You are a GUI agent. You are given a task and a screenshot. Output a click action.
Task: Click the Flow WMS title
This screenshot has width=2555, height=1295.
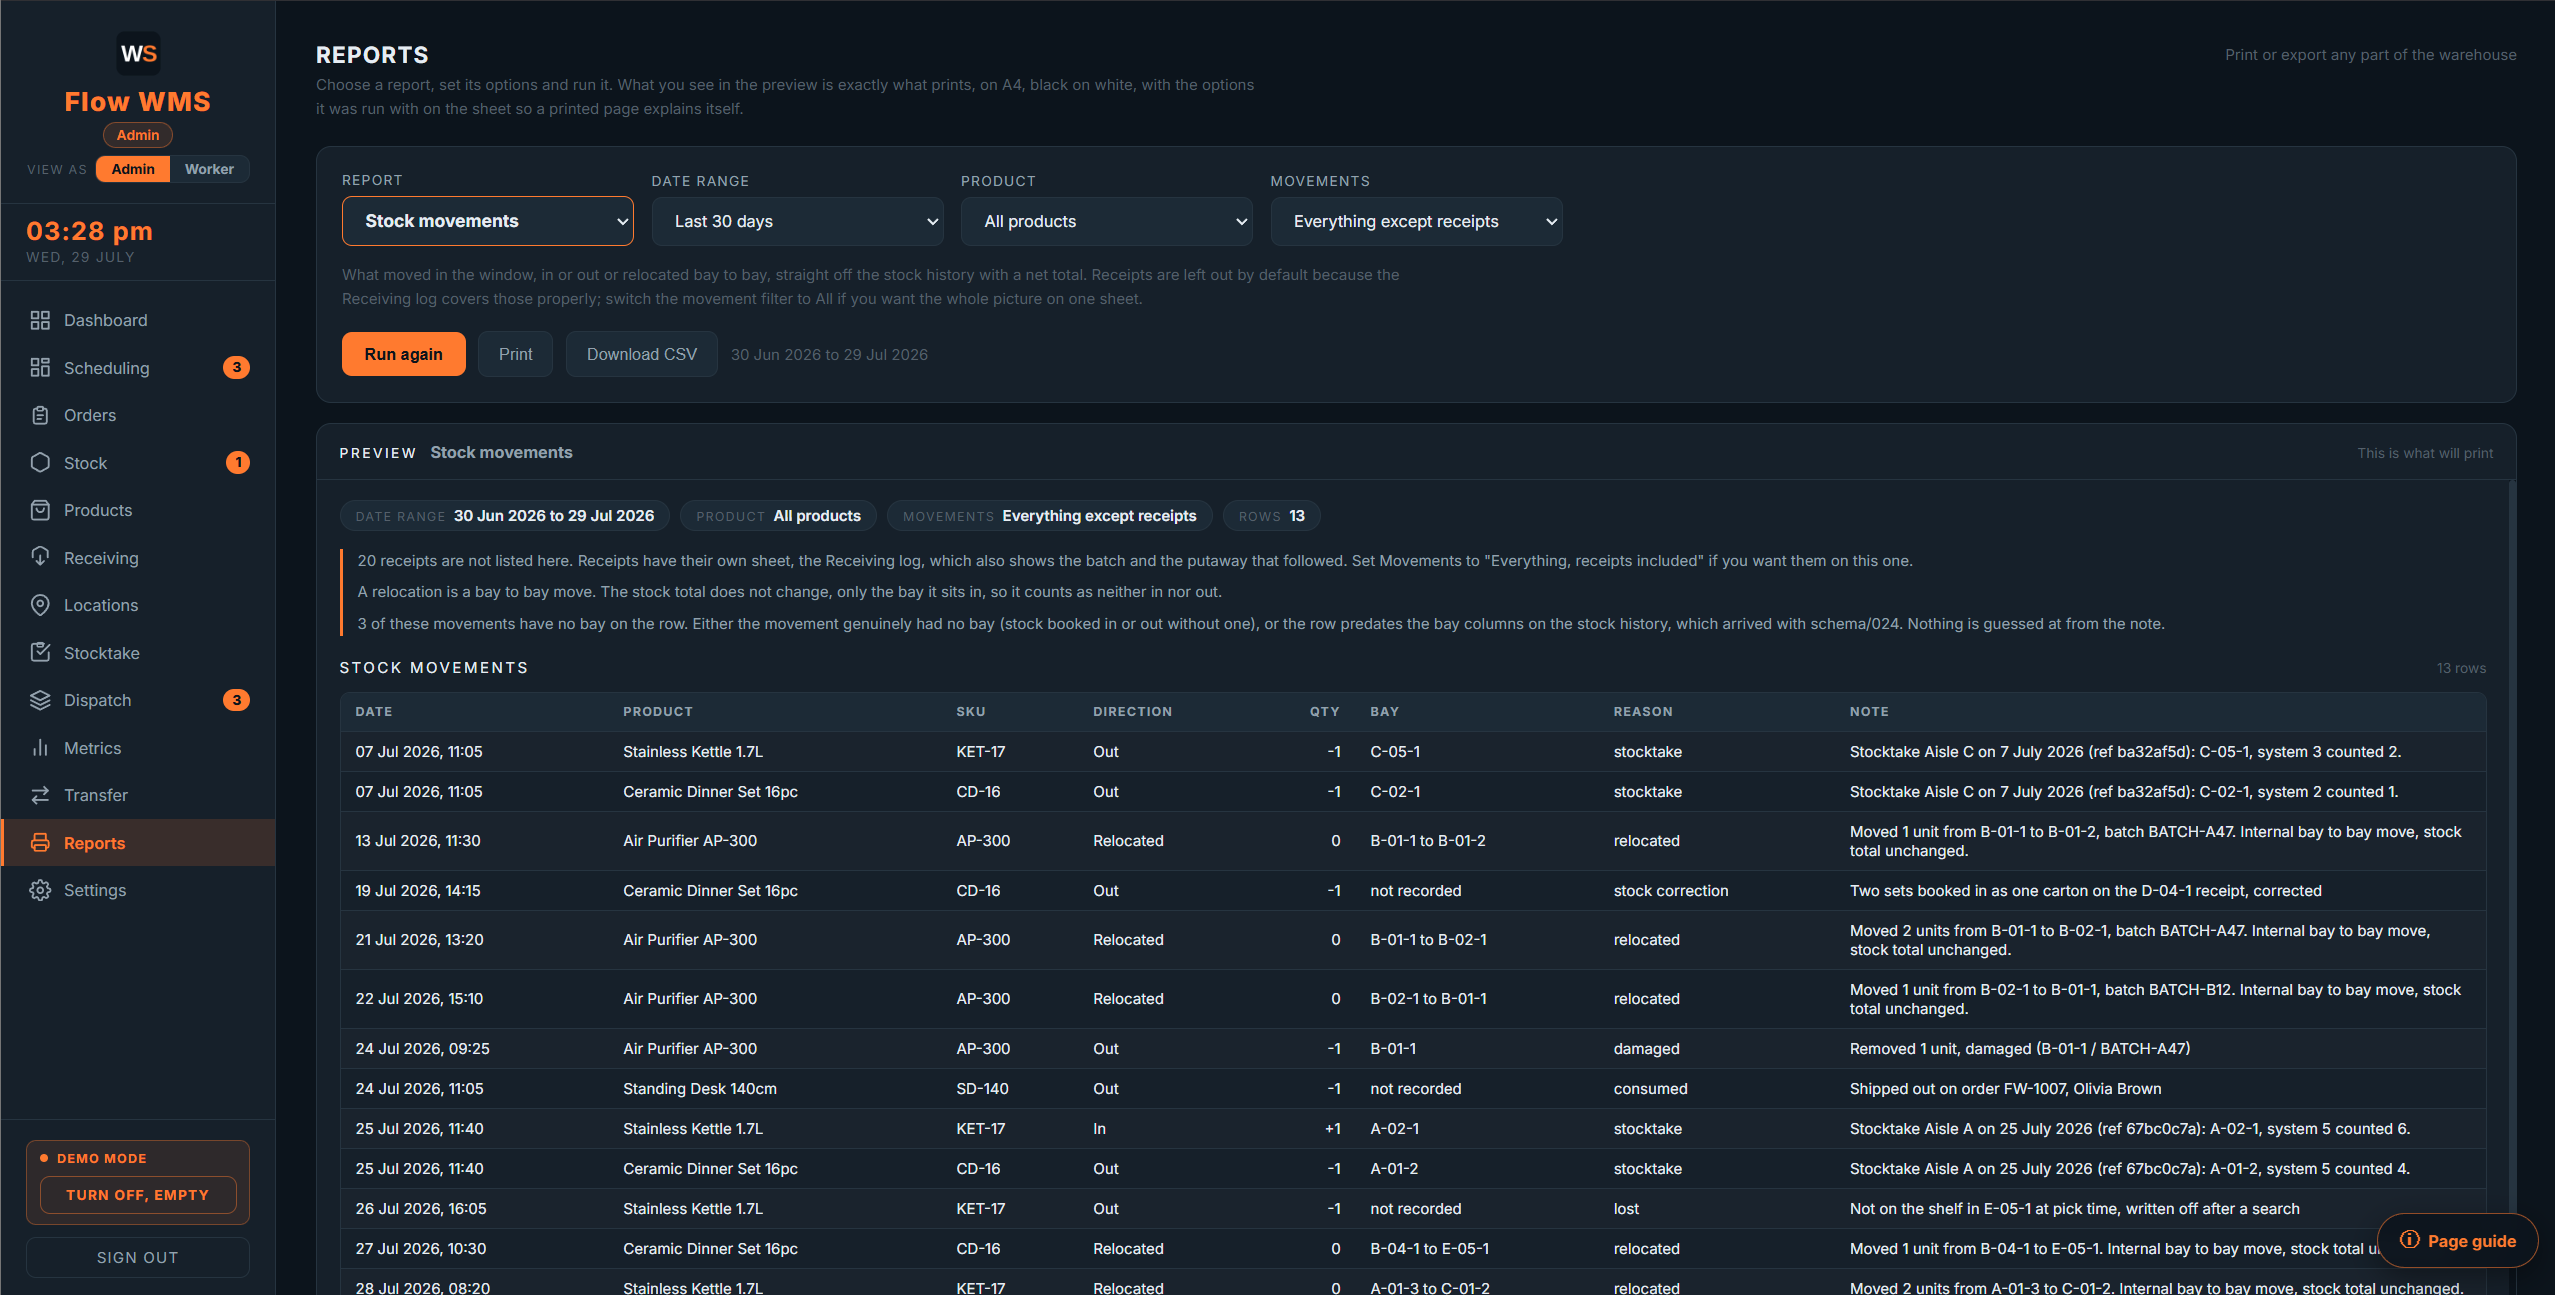click(138, 102)
